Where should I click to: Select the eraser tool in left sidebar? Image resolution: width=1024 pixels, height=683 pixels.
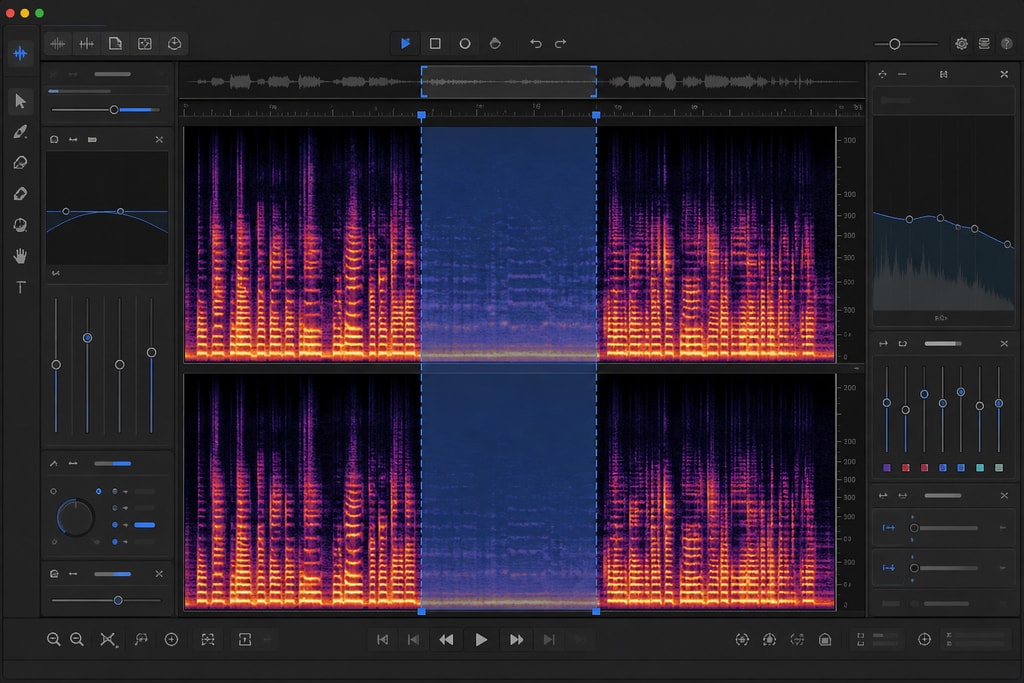coord(20,194)
